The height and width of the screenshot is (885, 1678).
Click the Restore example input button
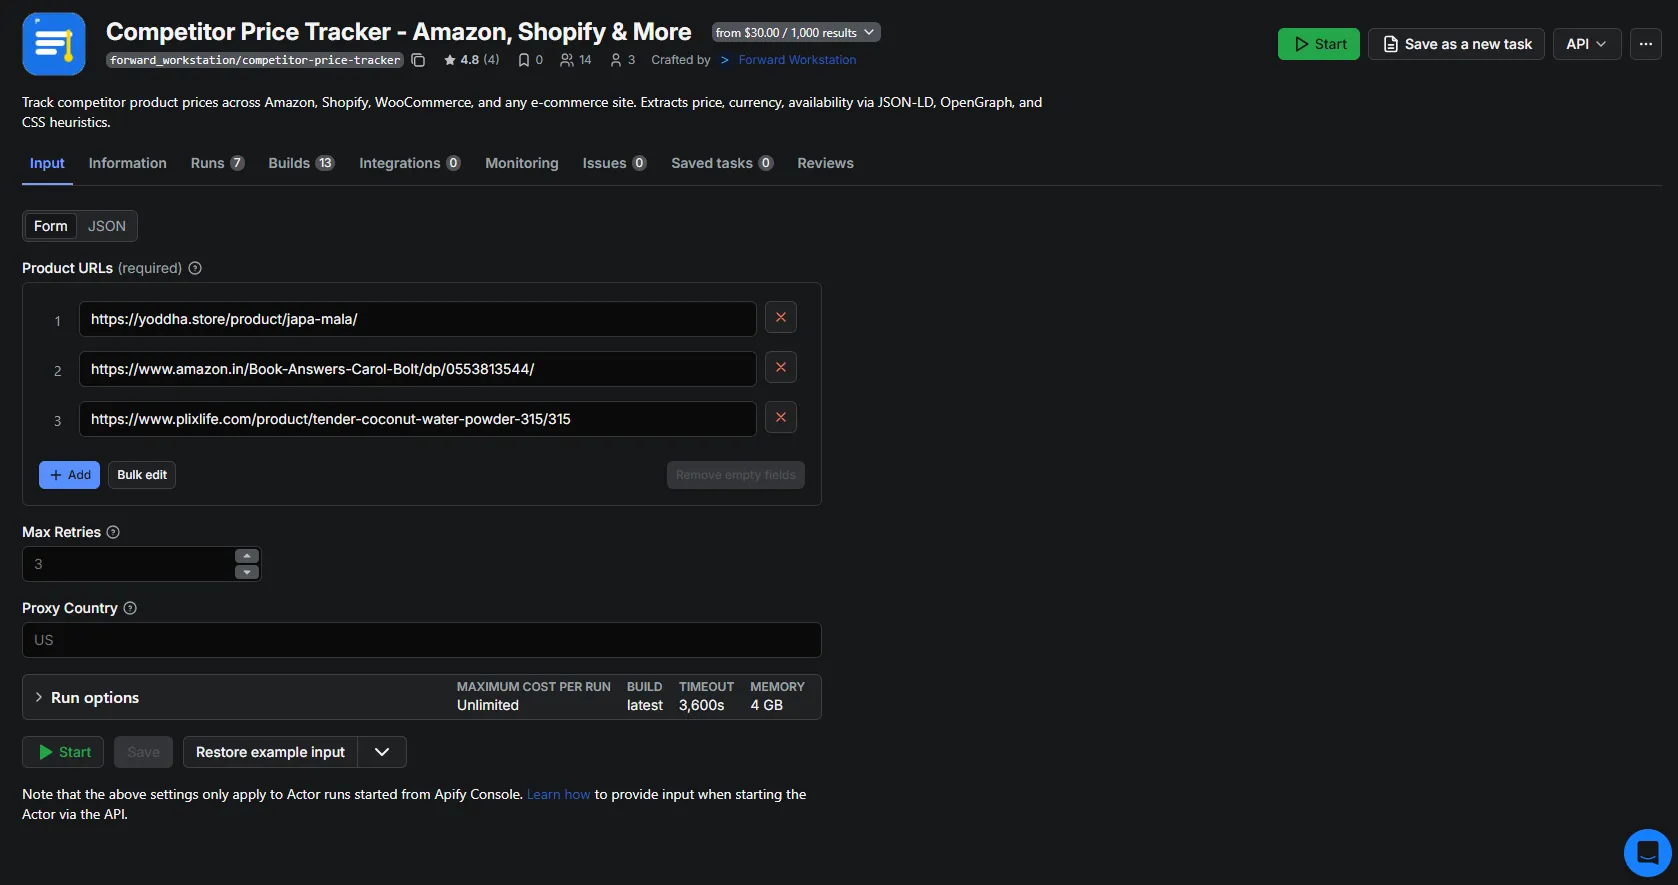270,752
